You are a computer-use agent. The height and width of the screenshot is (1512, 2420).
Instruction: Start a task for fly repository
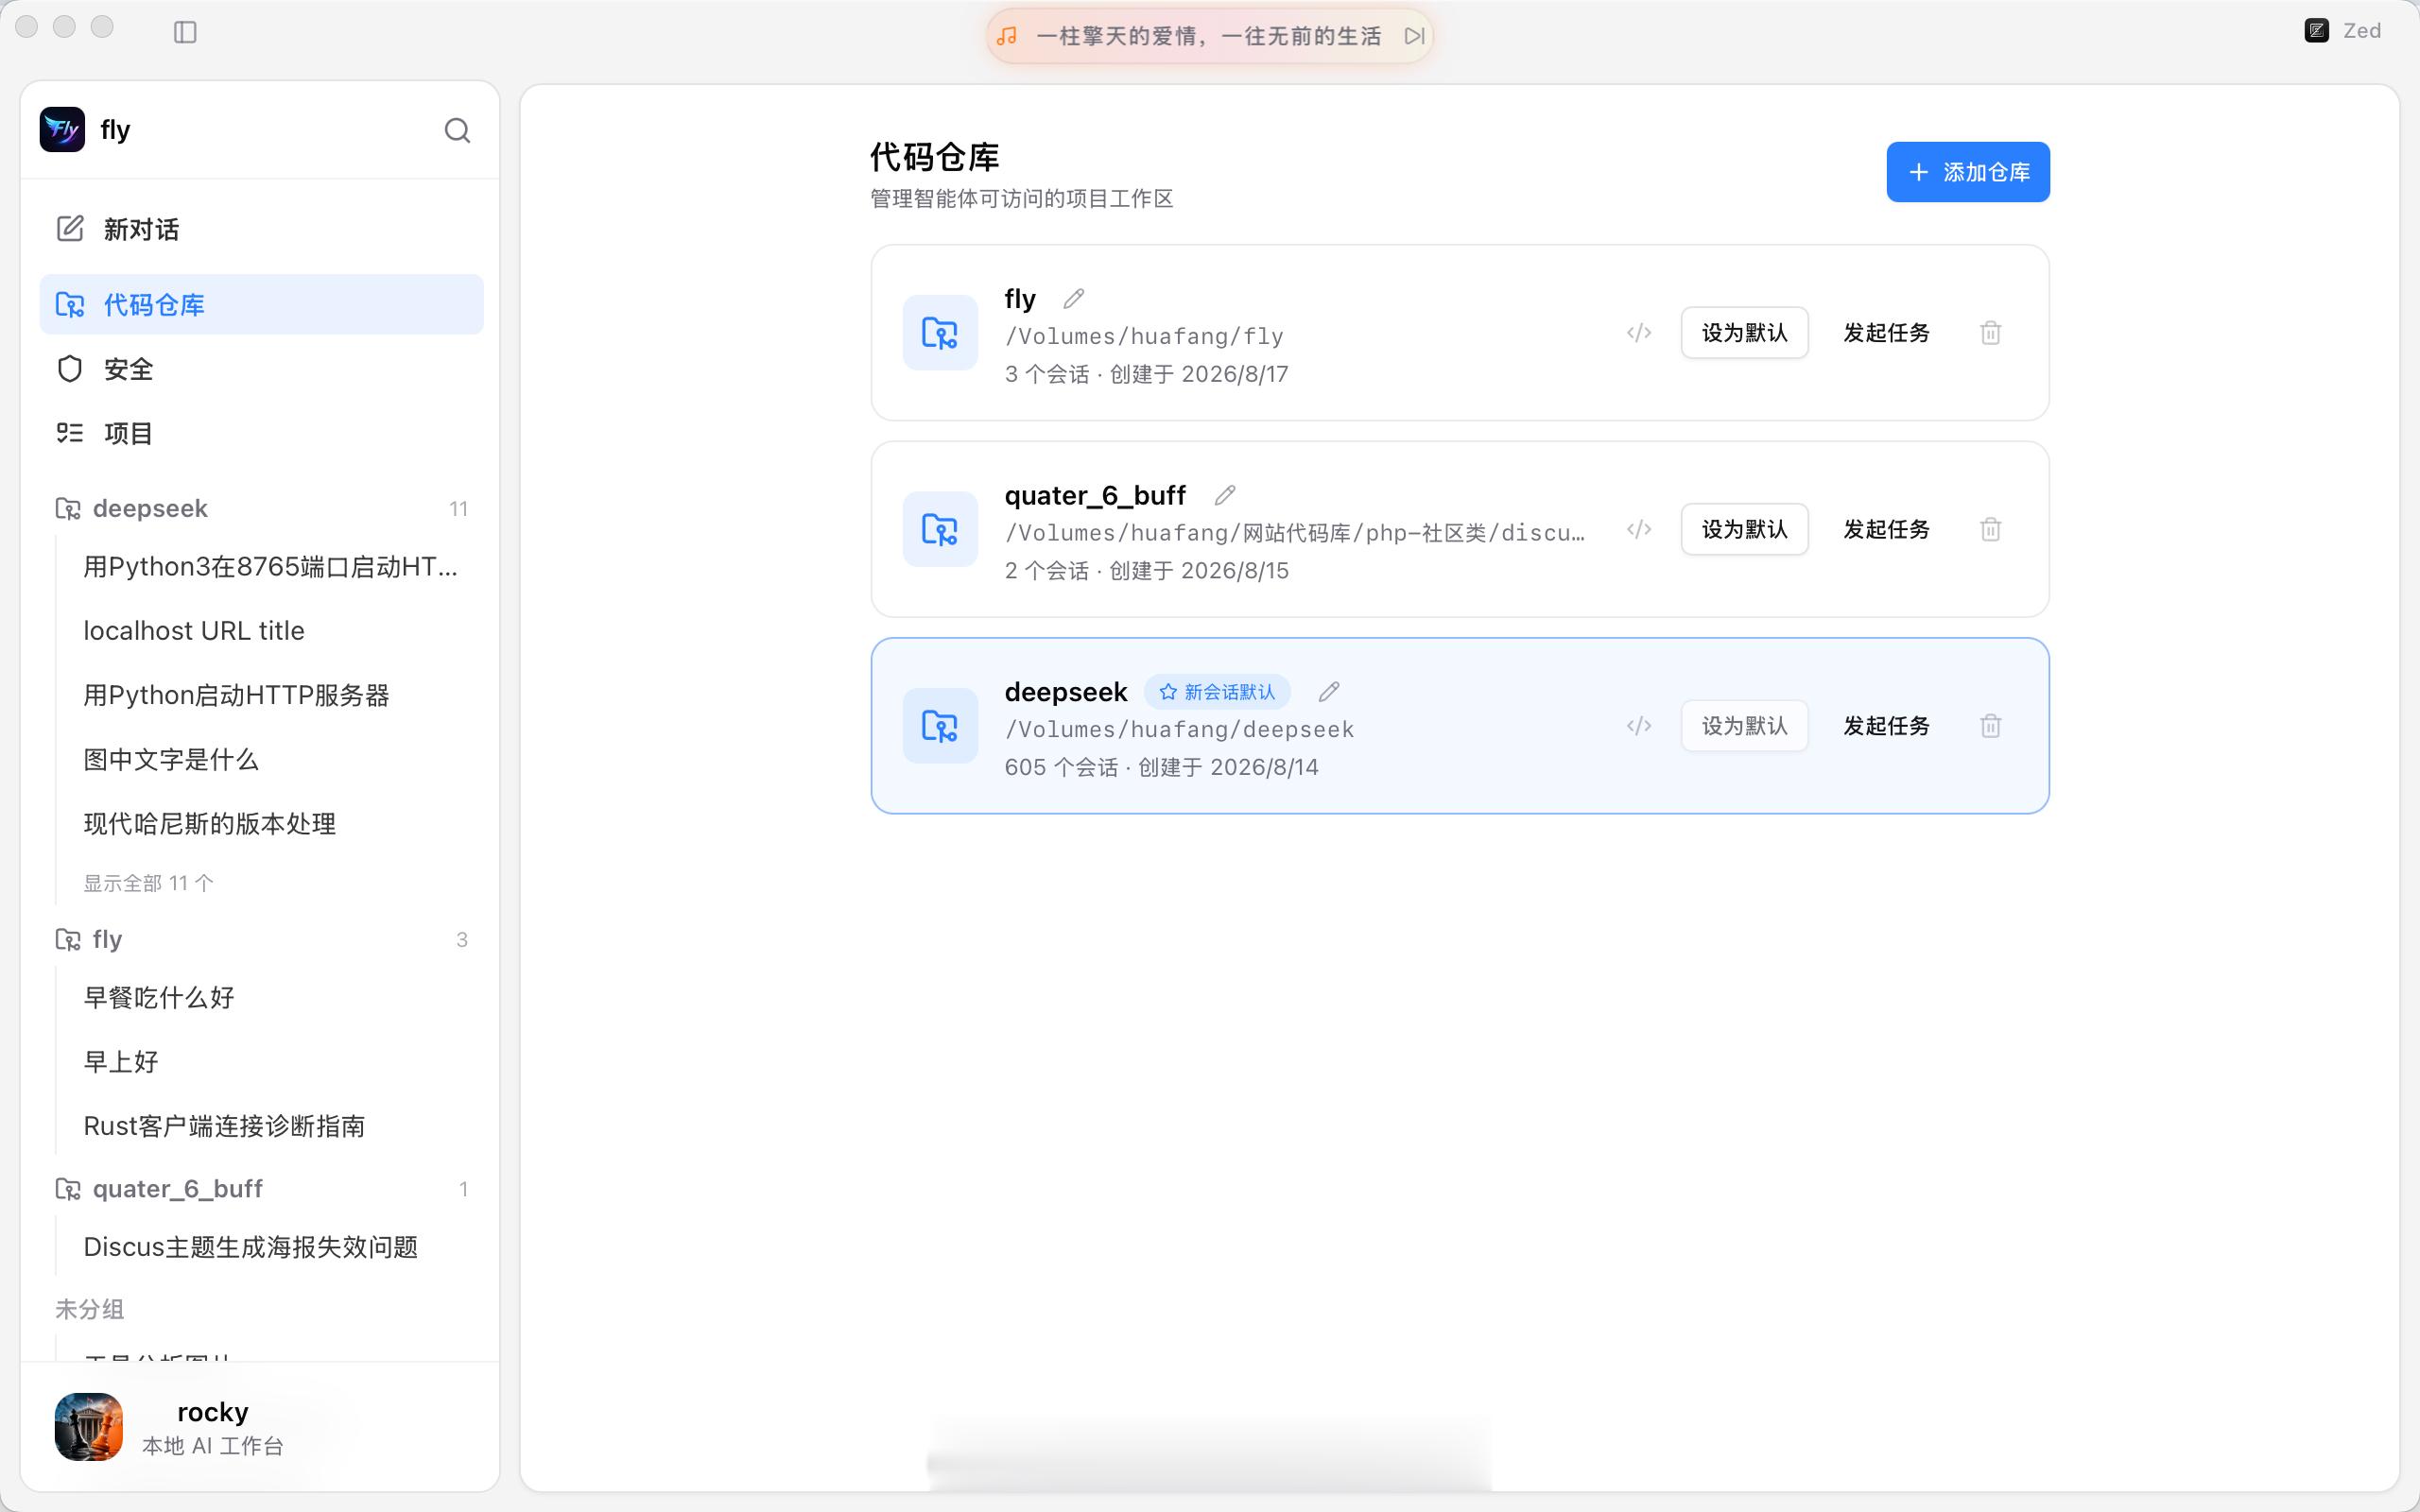click(x=1886, y=333)
